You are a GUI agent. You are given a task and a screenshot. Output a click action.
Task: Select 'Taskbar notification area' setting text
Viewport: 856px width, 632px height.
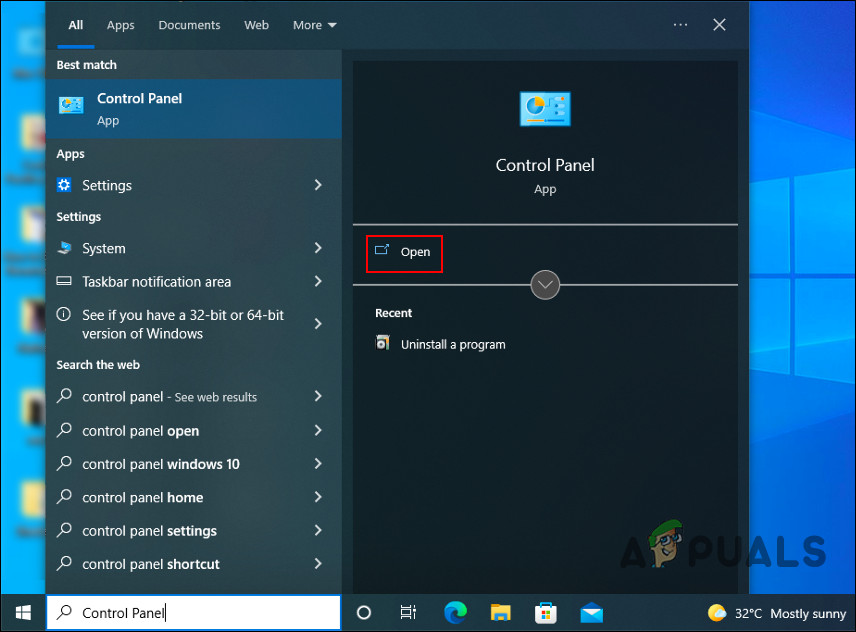(x=156, y=282)
